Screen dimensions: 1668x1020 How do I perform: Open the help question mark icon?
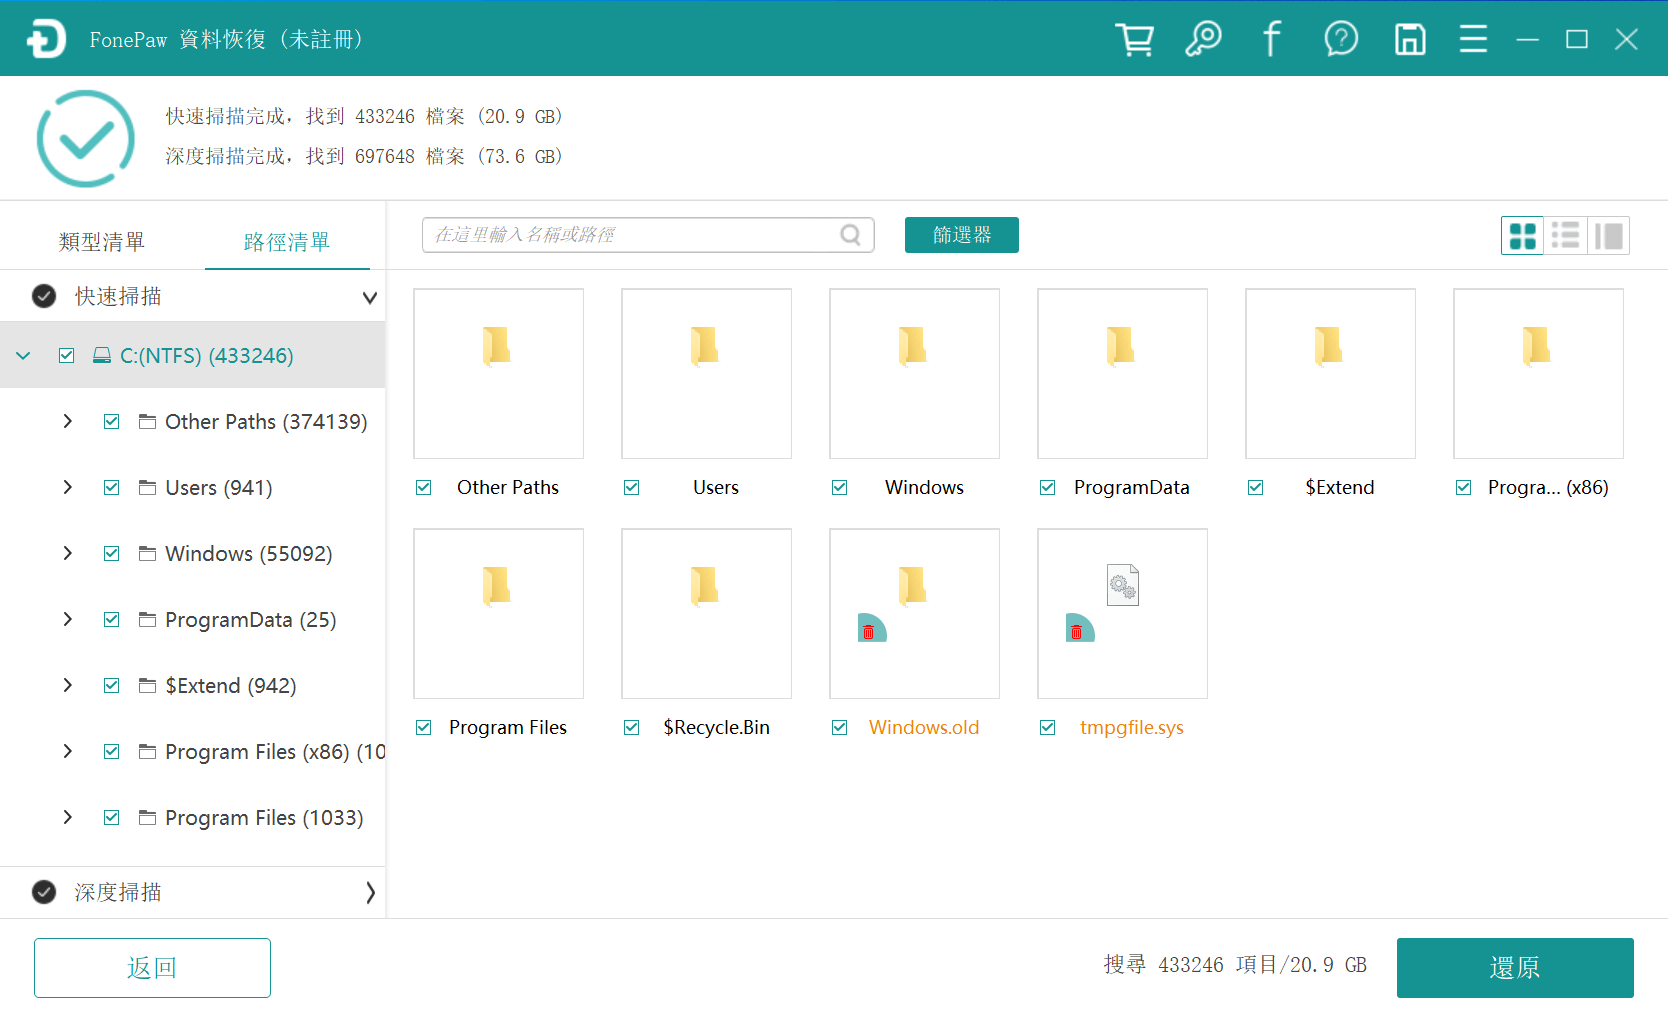(x=1341, y=38)
